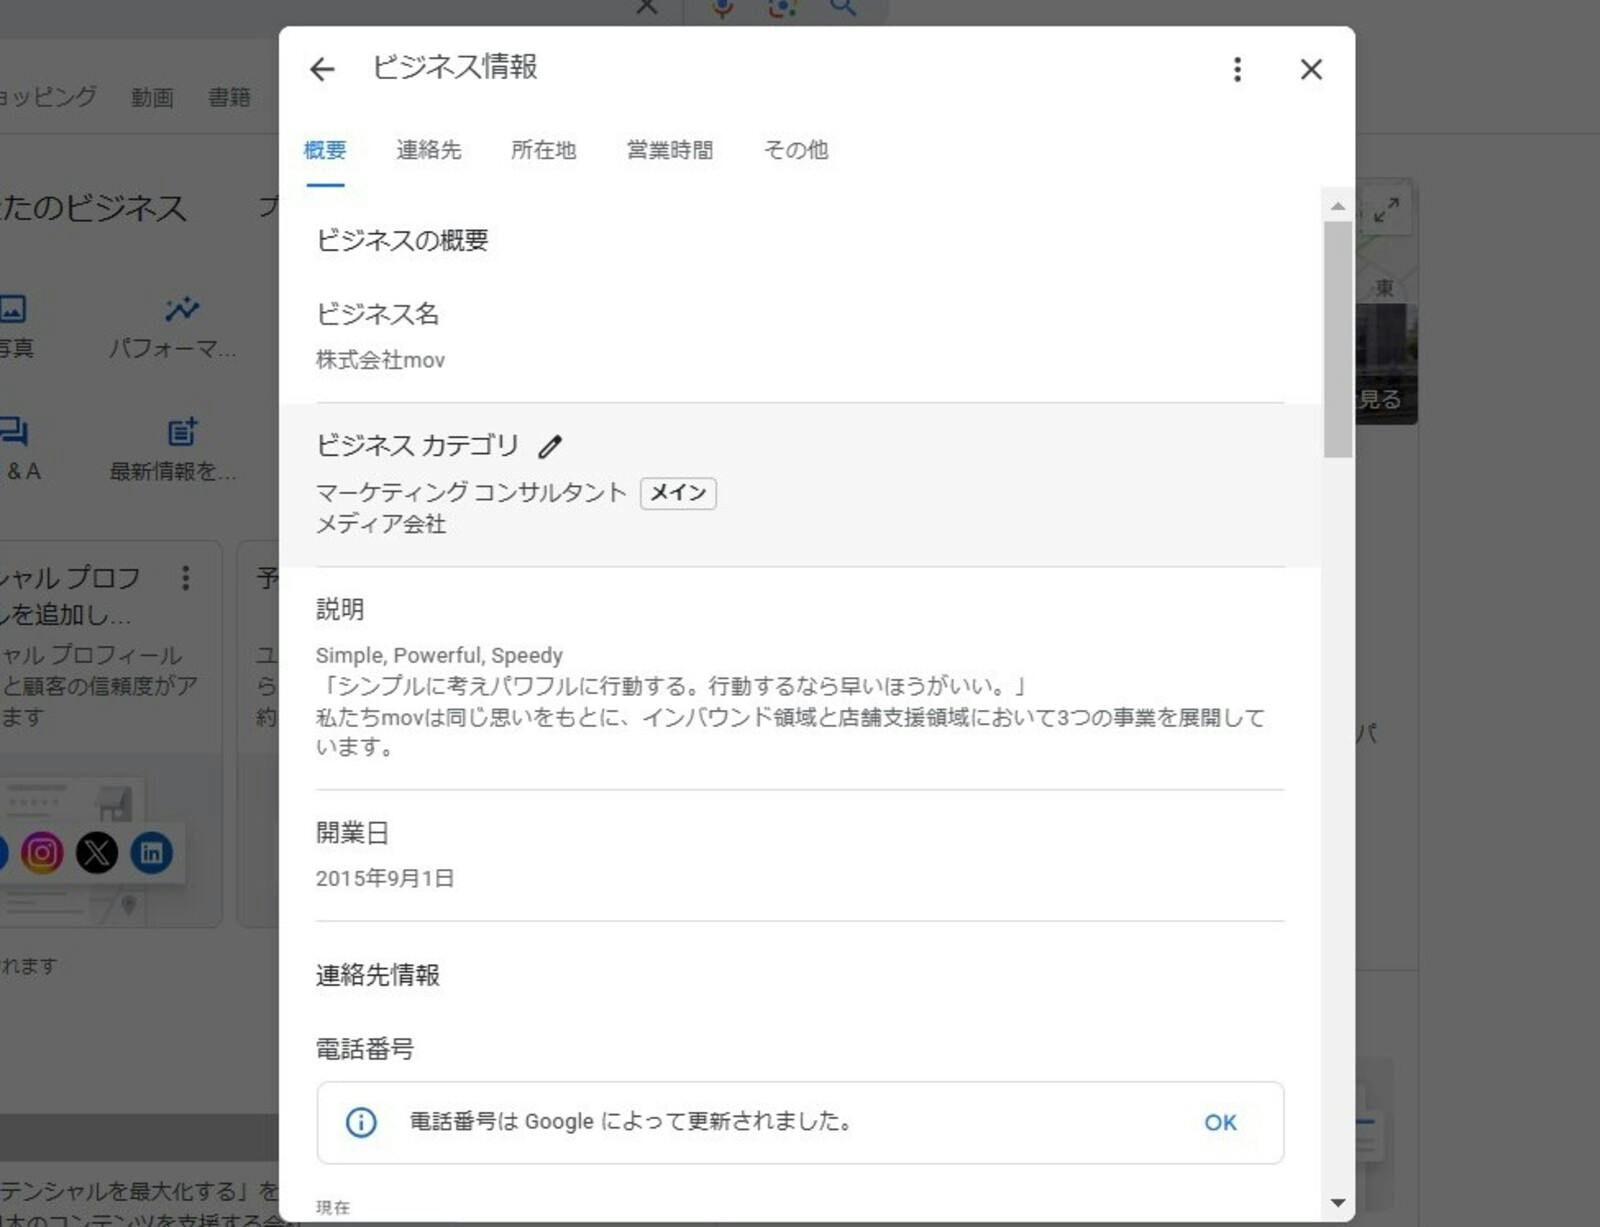Open three-dot menu on social profile card
1600x1227 pixels.
(185, 578)
